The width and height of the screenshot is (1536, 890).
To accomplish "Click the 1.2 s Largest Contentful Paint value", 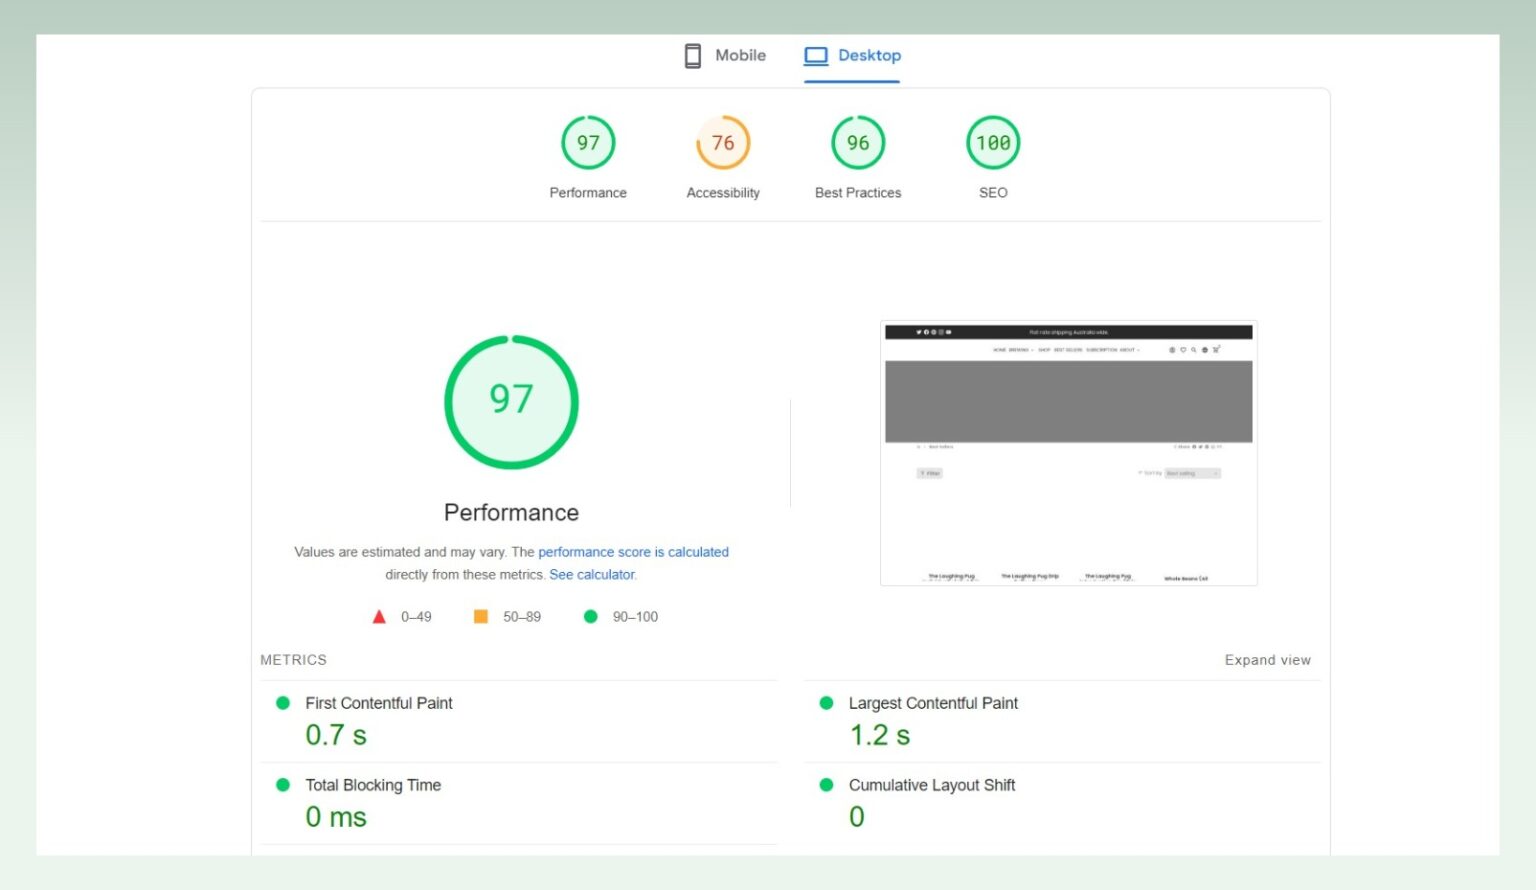I will click(880, 735).
